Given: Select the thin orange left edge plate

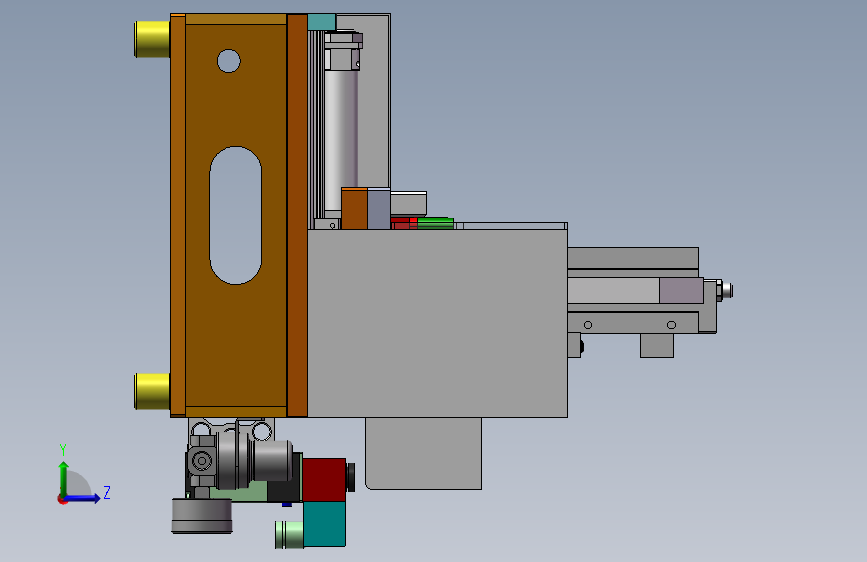Looking at the screenshot, I should (x=178, y=215).
